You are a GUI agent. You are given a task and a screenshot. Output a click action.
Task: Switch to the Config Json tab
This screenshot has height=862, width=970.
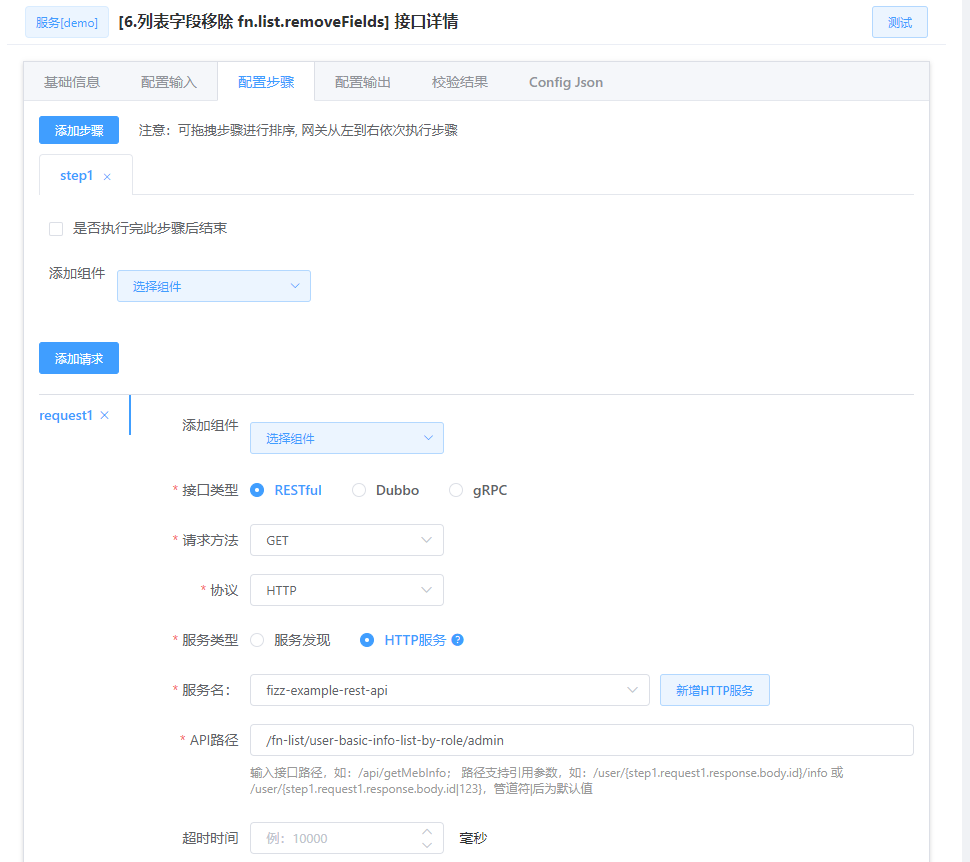pos(565,82)
